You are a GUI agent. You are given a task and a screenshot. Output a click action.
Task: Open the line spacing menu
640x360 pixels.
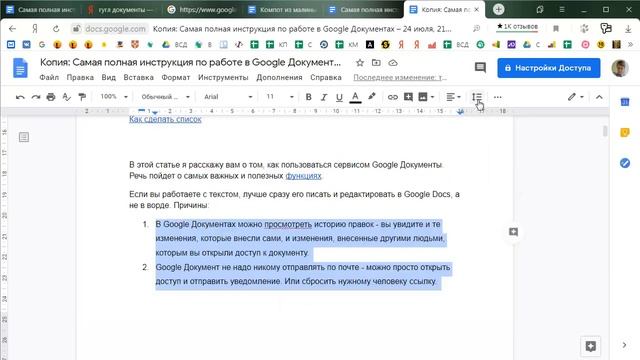(x=477, y=97)
